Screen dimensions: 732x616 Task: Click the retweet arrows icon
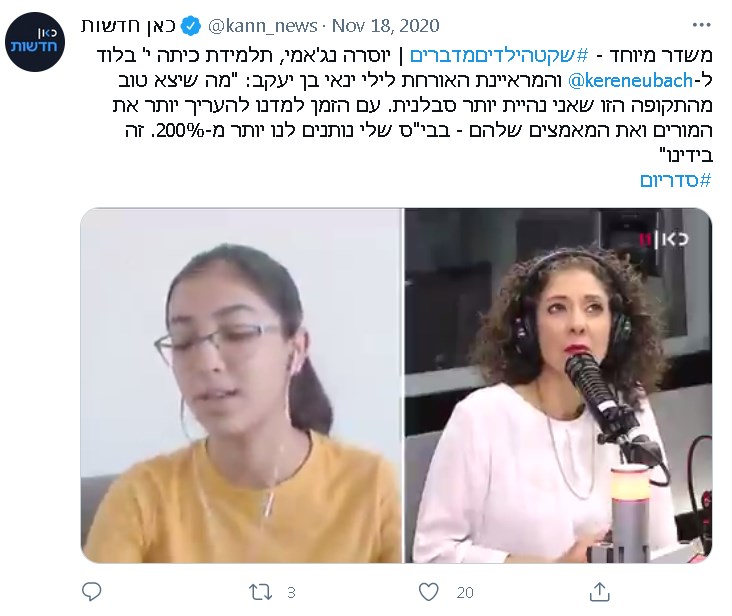[260, 592]
